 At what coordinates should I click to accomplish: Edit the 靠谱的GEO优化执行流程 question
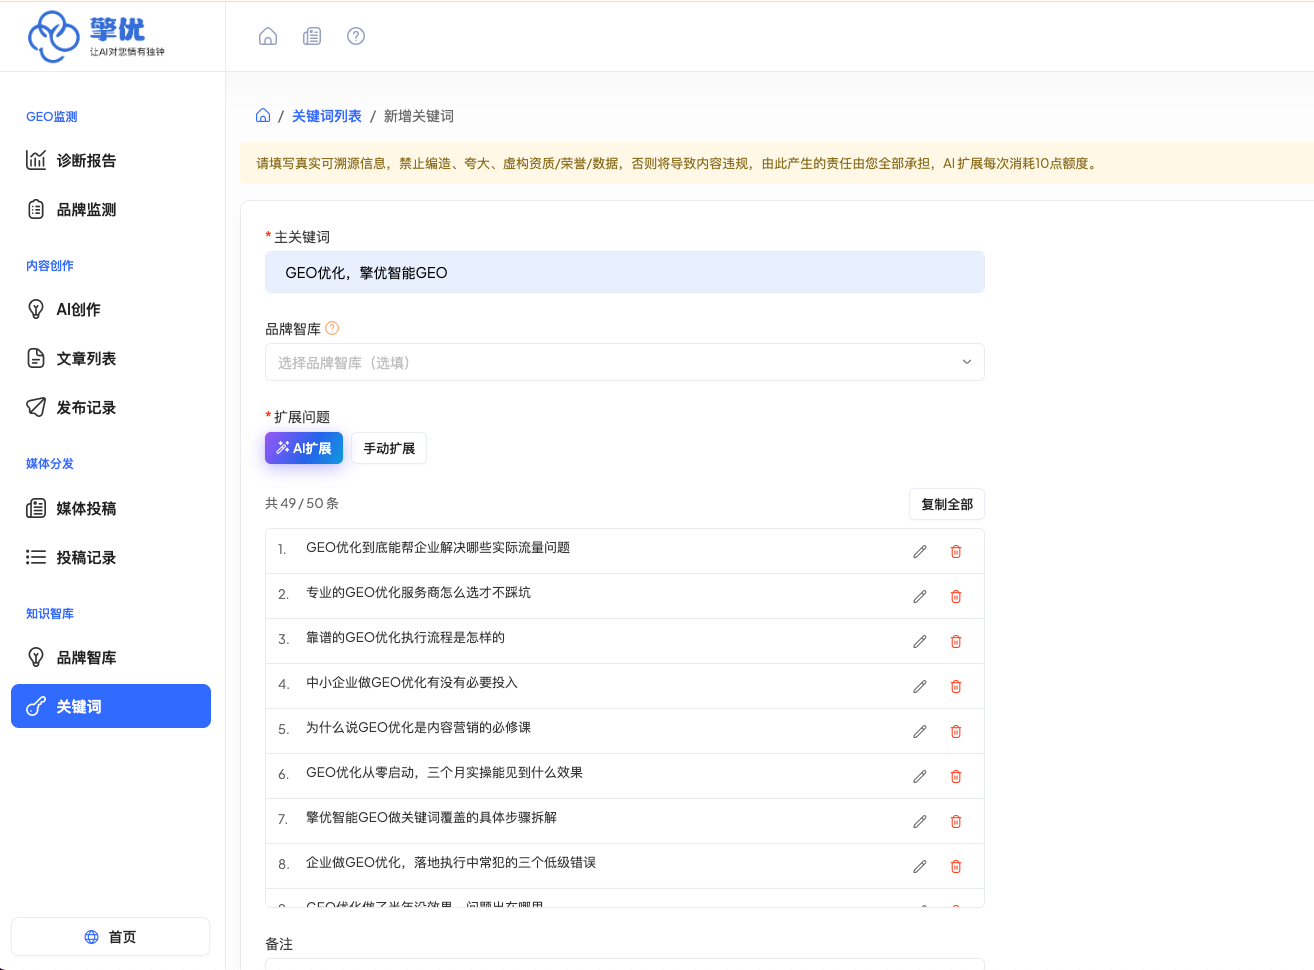920,641
